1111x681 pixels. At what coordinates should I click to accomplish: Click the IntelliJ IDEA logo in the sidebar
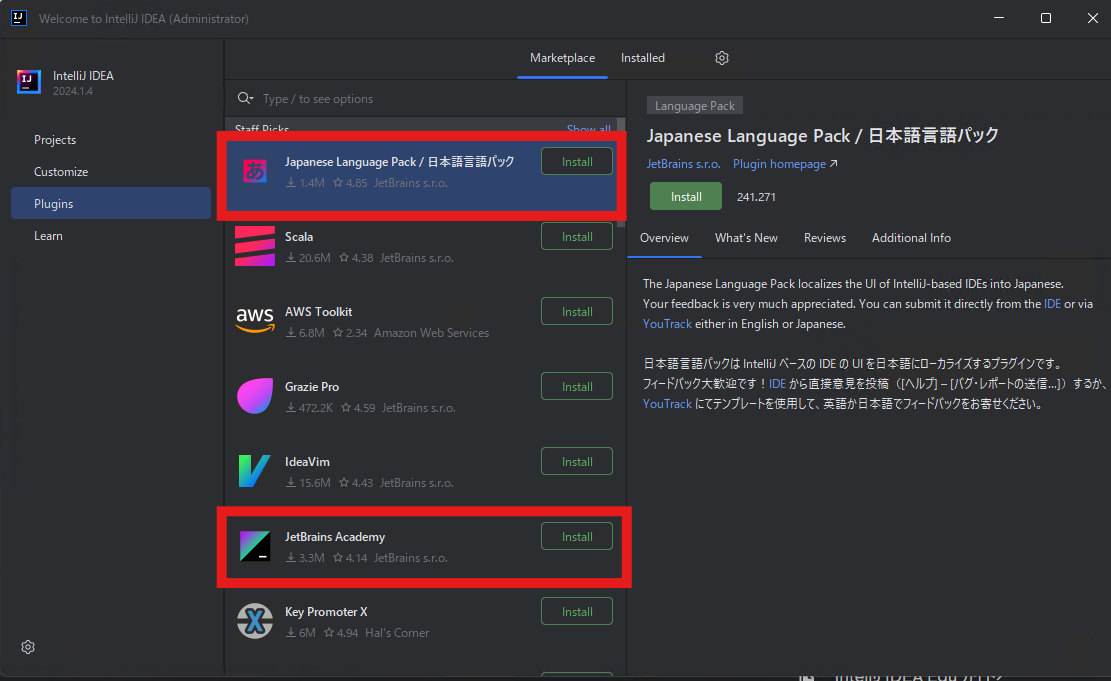pos(28,82)
